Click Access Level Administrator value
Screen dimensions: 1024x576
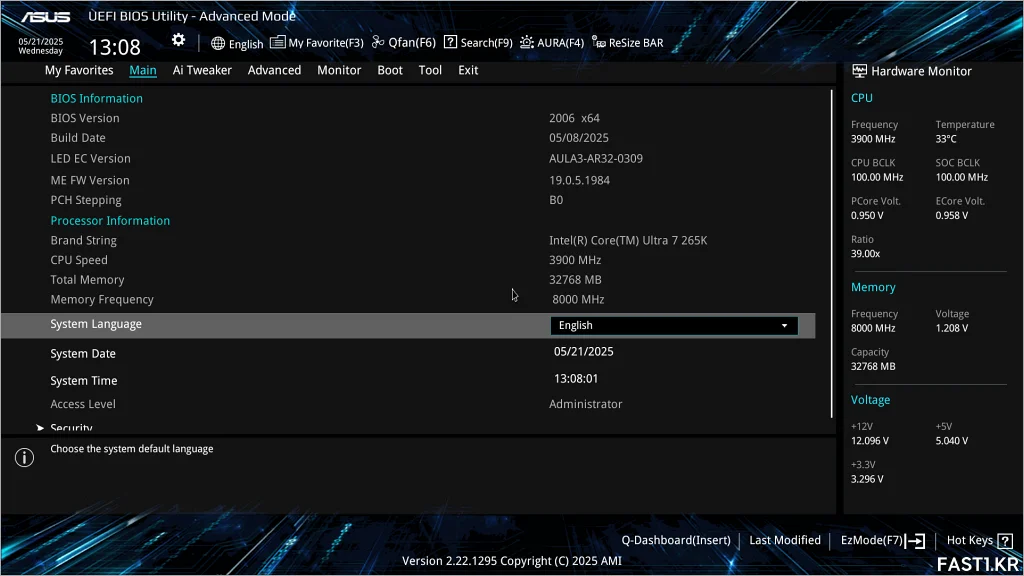[586, 404]
